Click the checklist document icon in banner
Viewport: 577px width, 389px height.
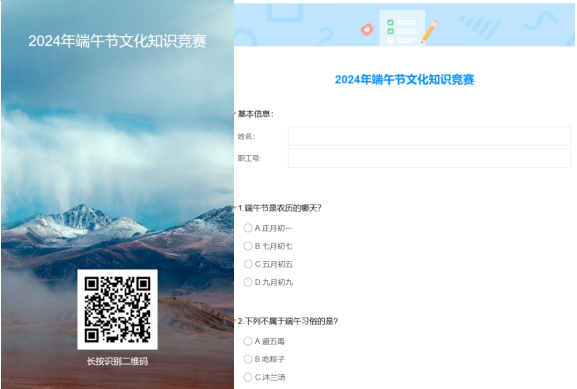[402, 29]
